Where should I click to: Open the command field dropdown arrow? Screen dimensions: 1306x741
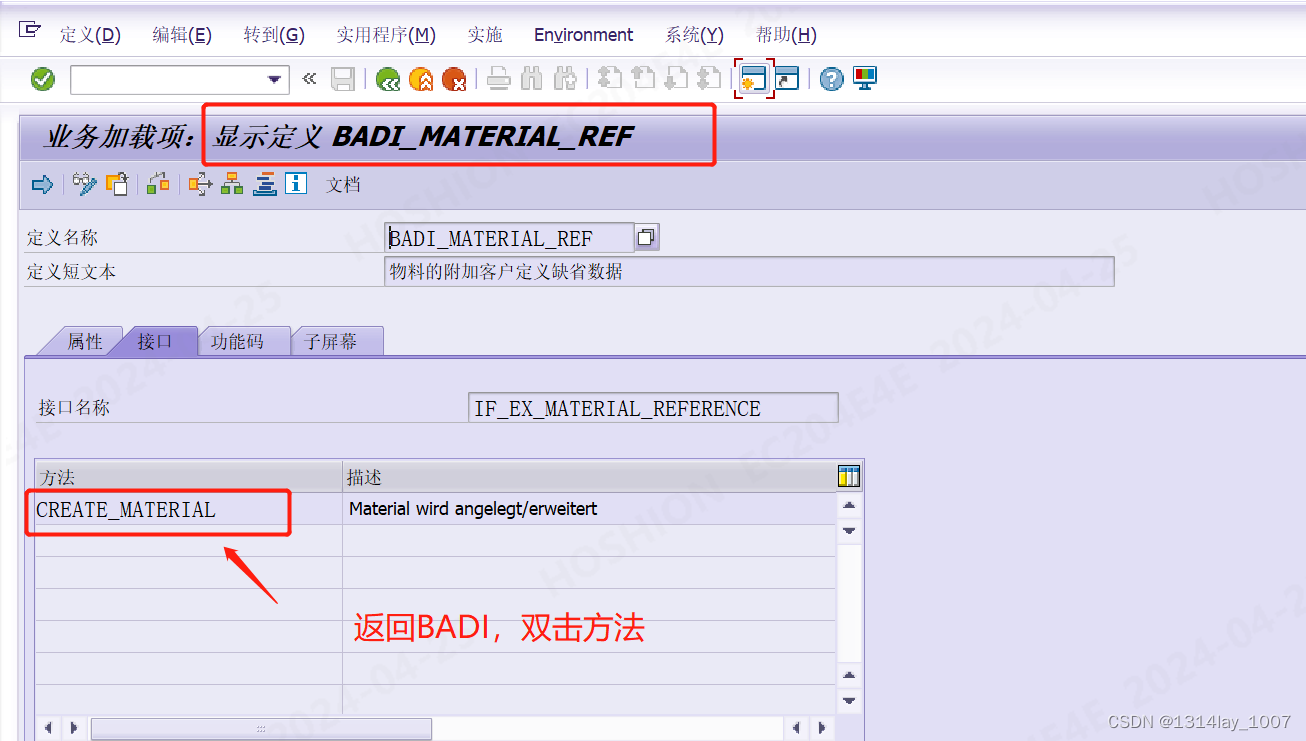275,80
